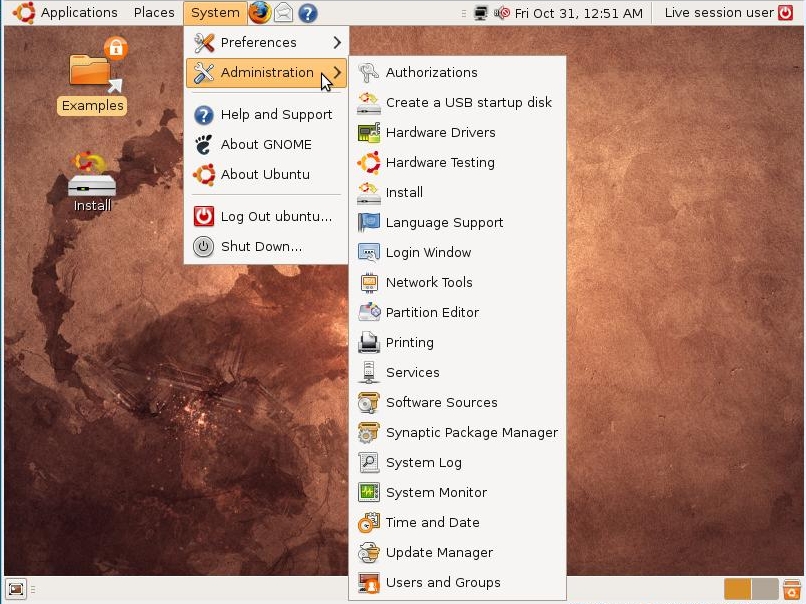The height and width of the screenshot is (604, 806).
Task: Launch Install from Administration menu
Action: pyautogui.click(x=457, y=192)
